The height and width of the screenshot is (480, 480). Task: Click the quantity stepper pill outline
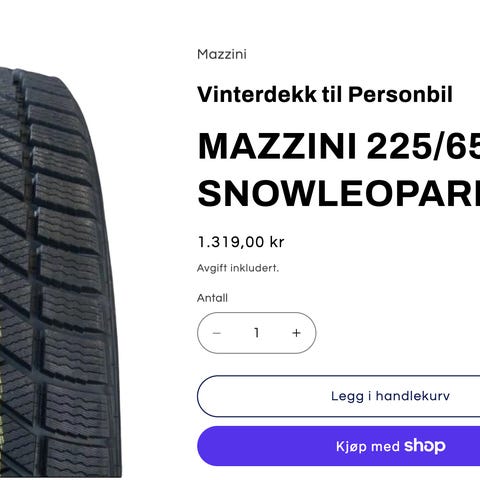[x=257, y=333]
